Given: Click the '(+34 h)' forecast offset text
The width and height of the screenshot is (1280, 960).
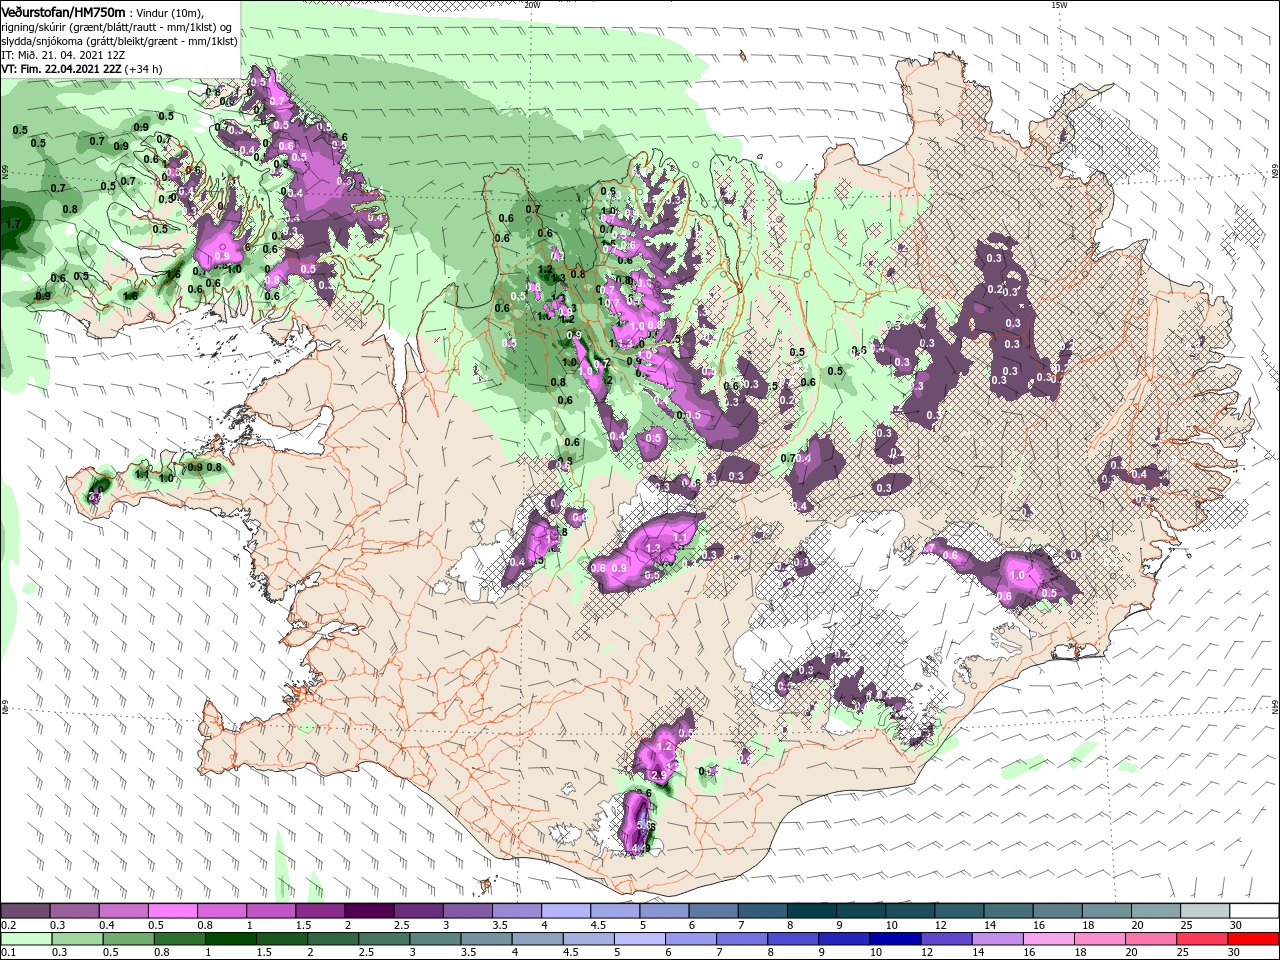Looking at the screenshot, I should click(144, 70).
